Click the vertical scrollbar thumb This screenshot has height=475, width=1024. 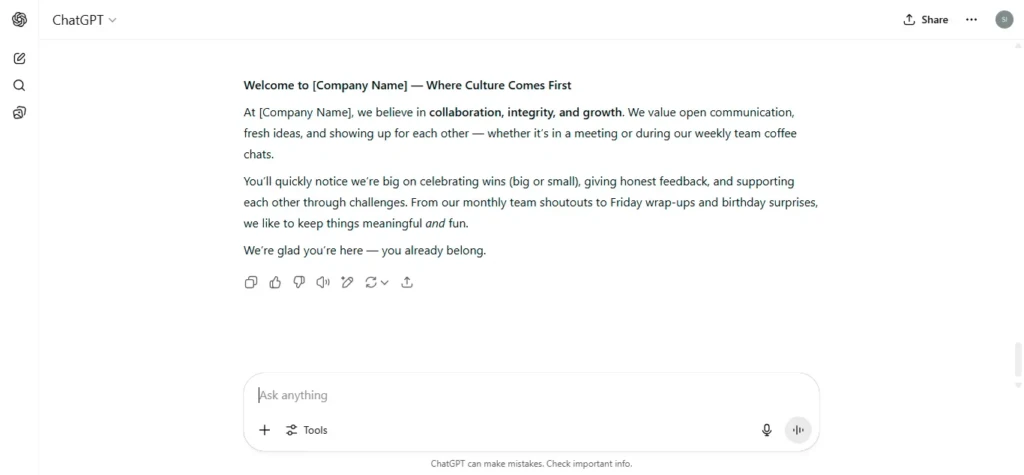point(1018,361)
